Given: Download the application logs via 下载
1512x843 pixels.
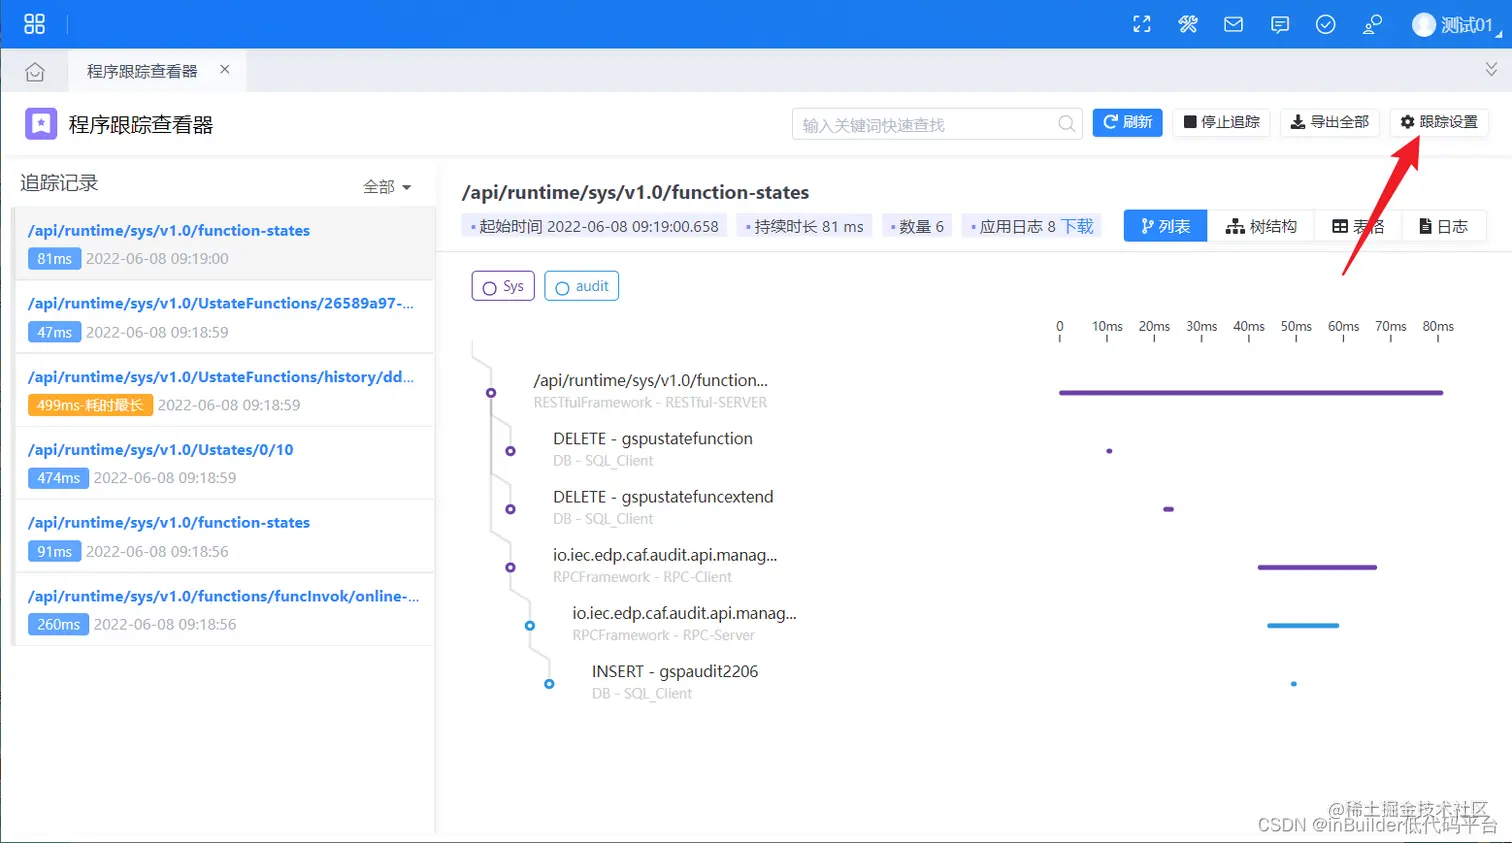Looking at the screenshot, I should pyautogui.click(x=1077, y=226).
